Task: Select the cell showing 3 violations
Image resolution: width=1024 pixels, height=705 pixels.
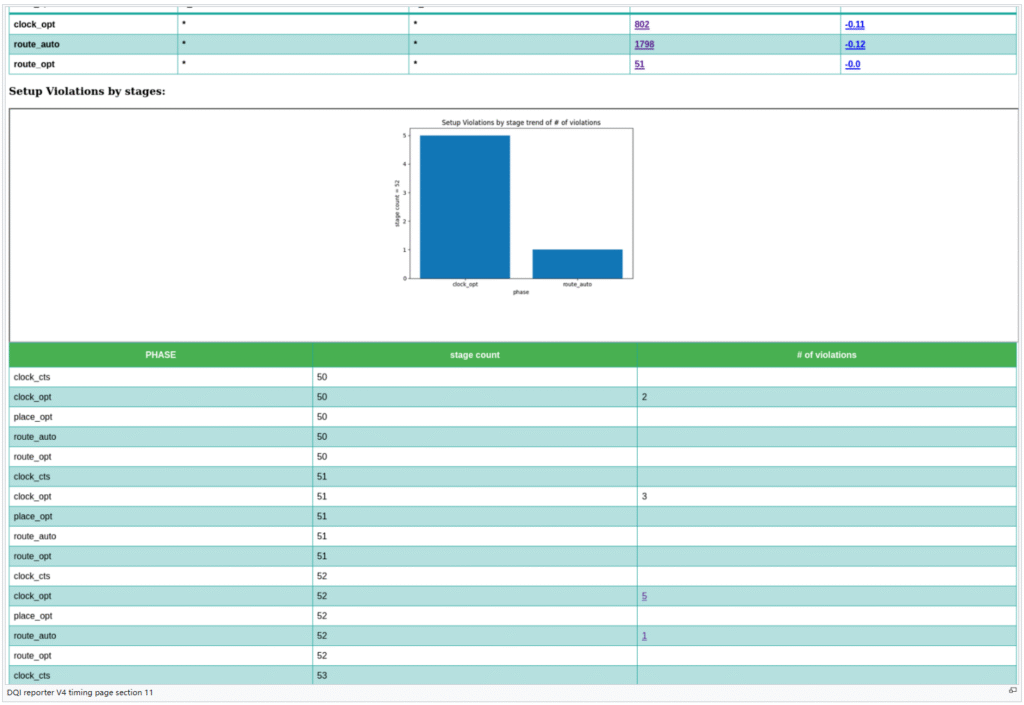Action: pos(644,496)
